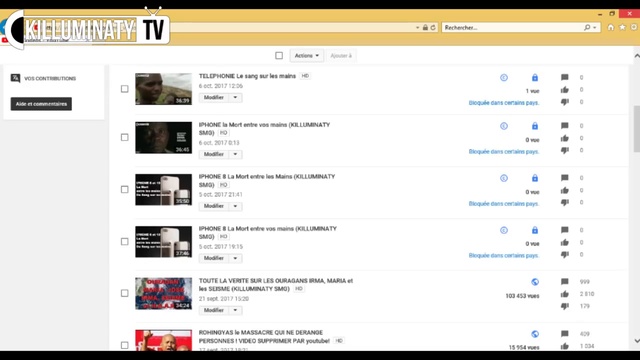Click comments icon of IPHONE la Mort video
The height and width of the screenshot is (360, 640).
point(564,126)
